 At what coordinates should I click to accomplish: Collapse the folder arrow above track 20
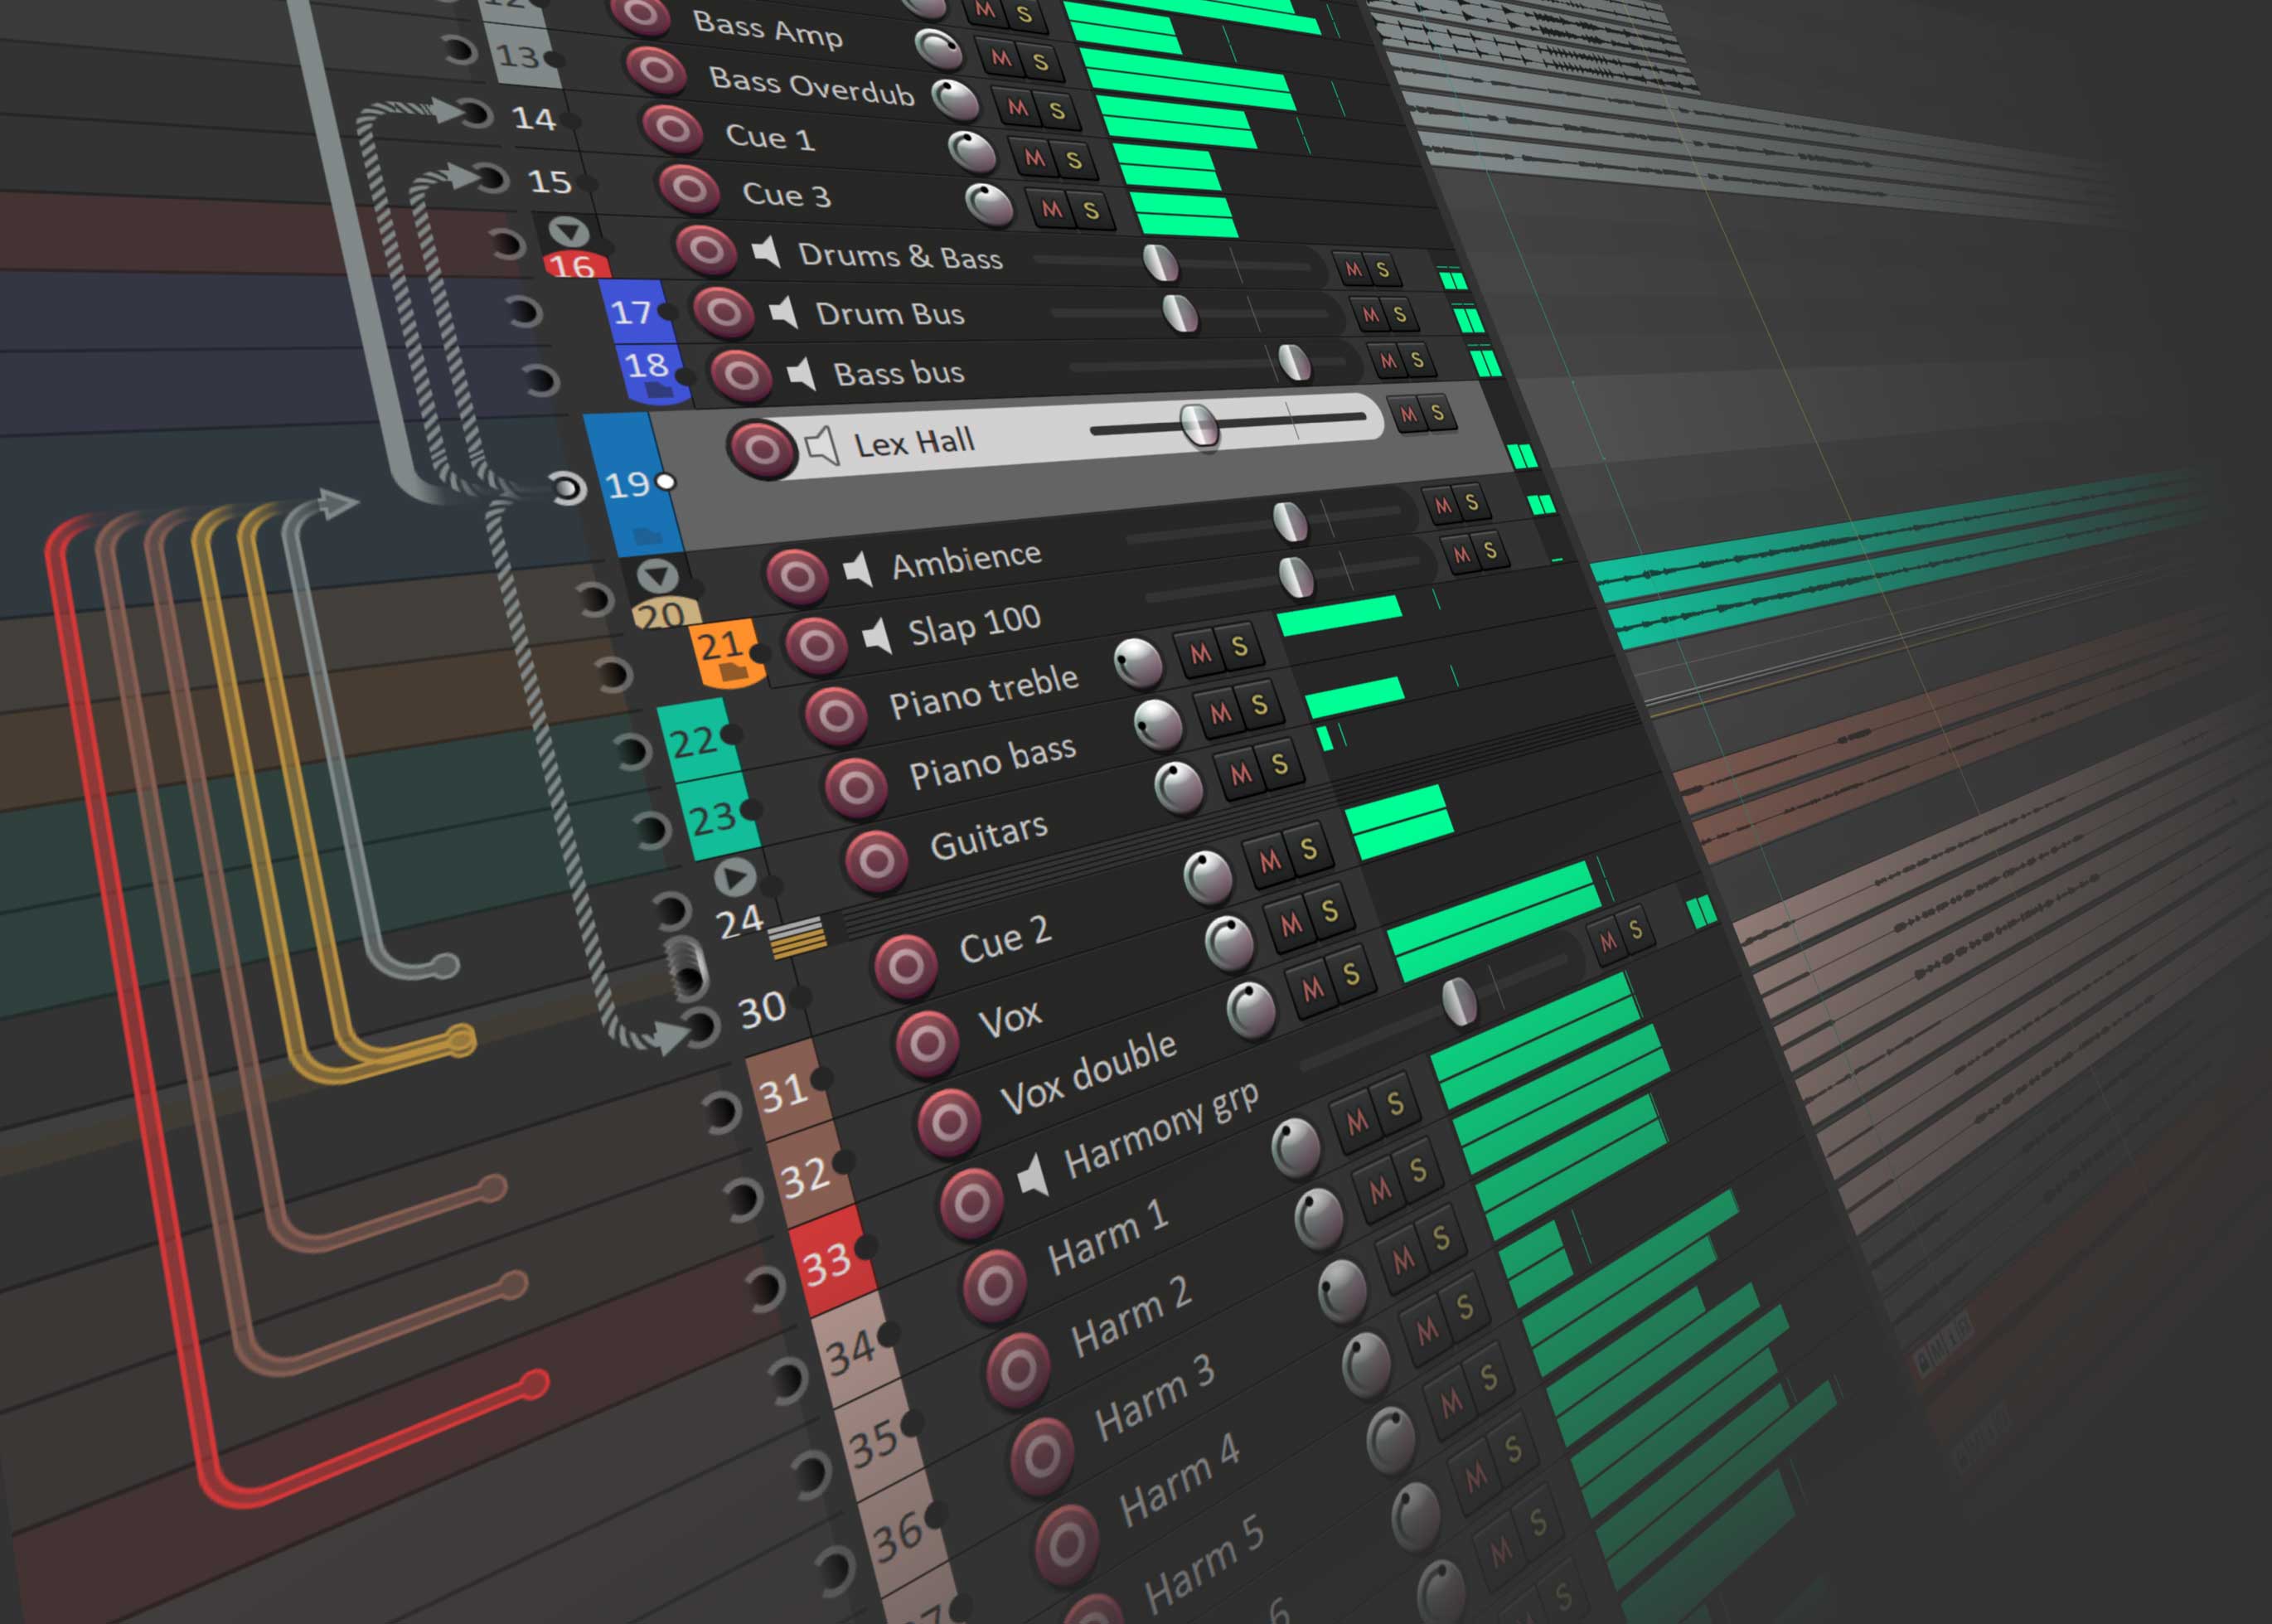click(657, 576)
